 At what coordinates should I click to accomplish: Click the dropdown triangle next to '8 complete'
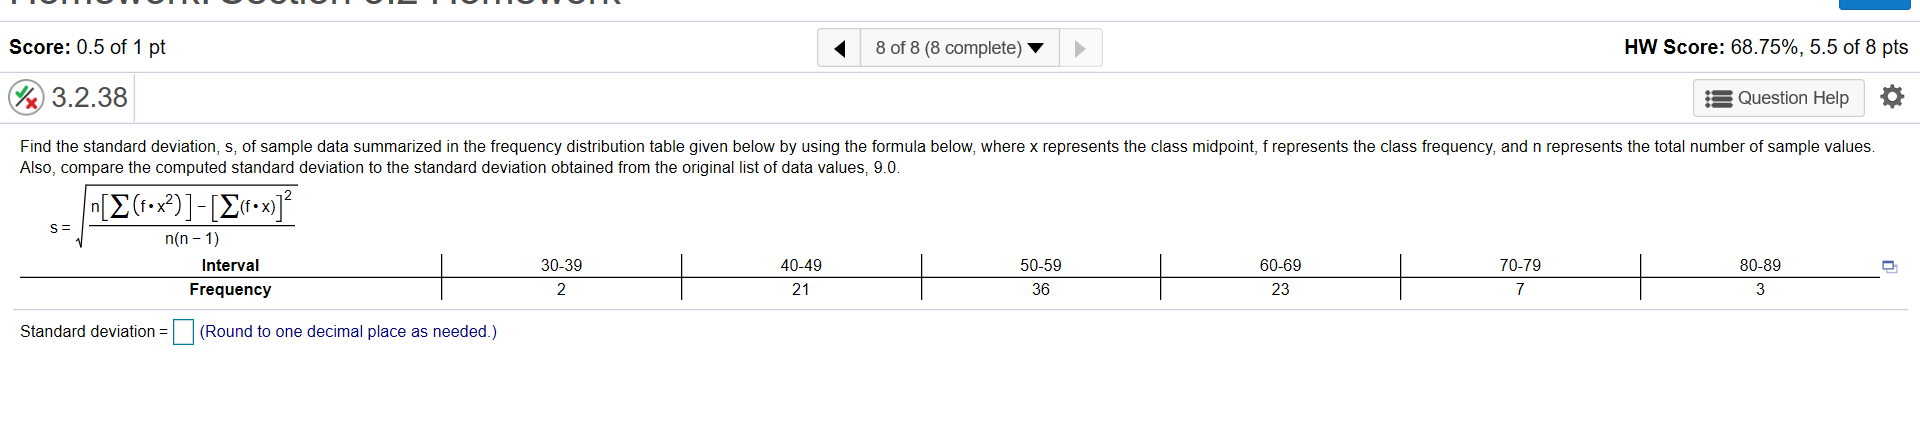[1036, 48]
